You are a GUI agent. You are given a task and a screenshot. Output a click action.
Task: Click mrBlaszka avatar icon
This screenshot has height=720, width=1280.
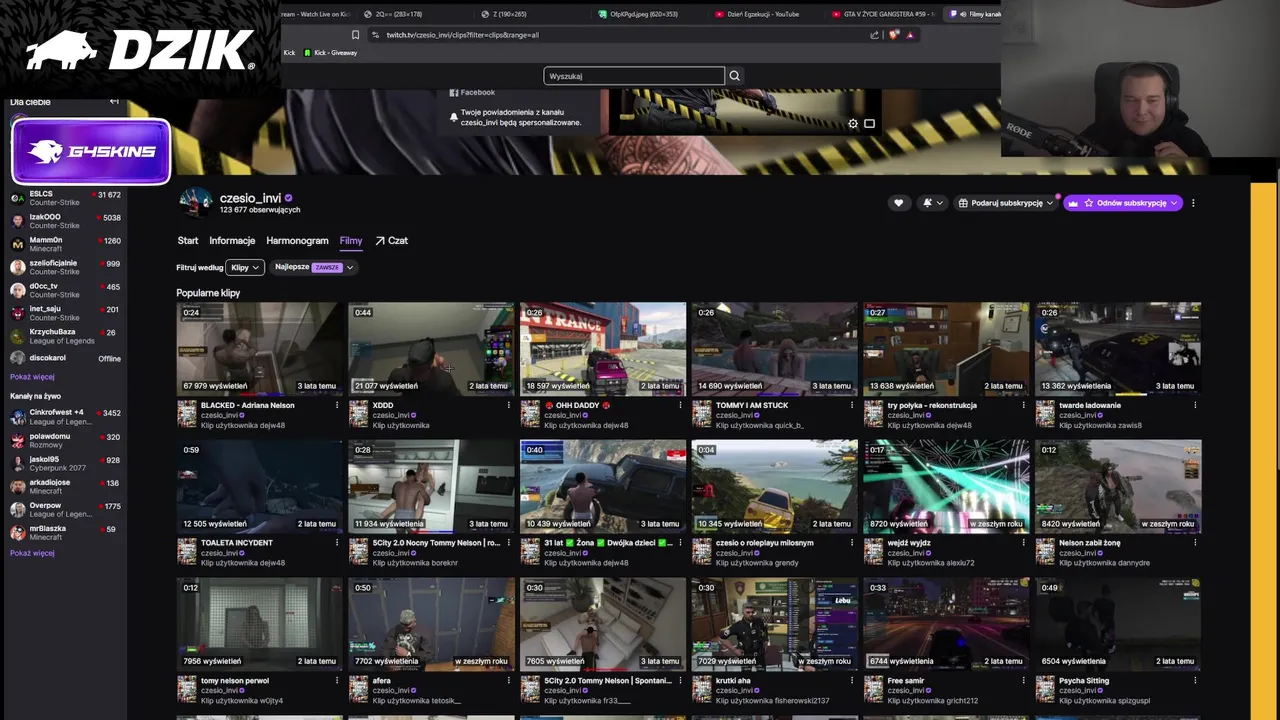tap(17, 532)
